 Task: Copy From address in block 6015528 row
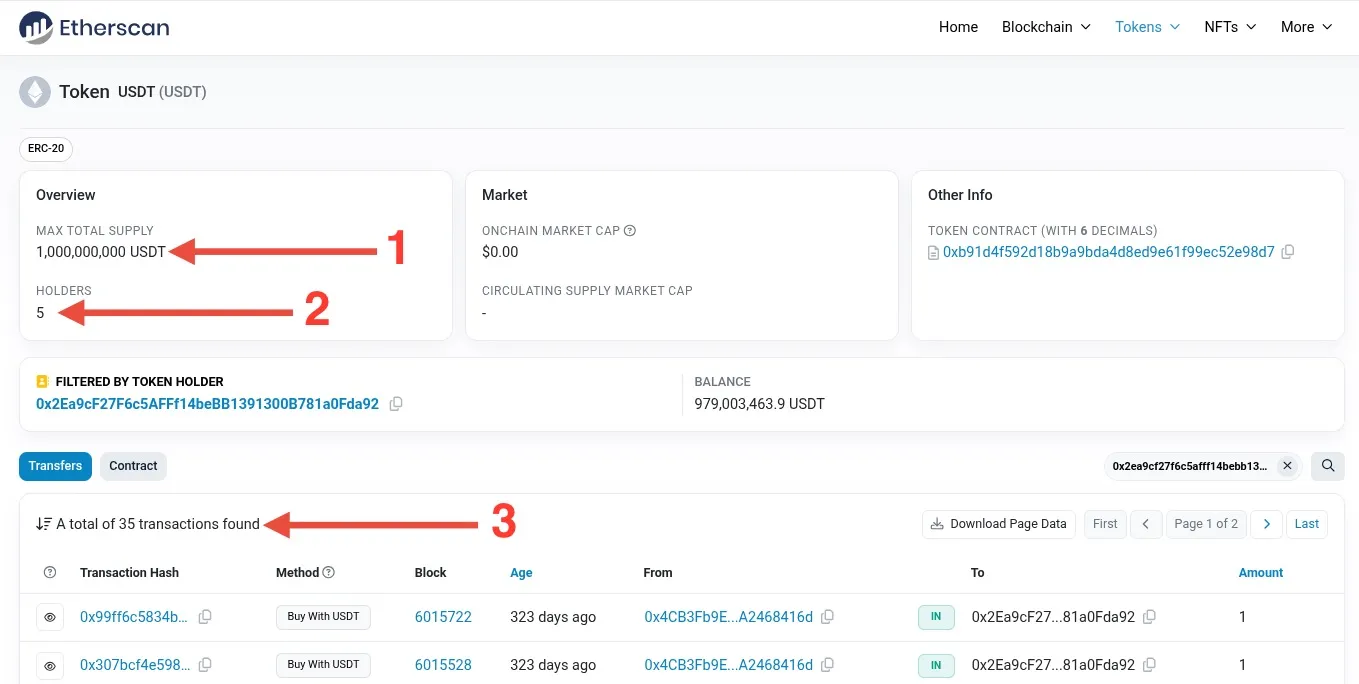828,665
